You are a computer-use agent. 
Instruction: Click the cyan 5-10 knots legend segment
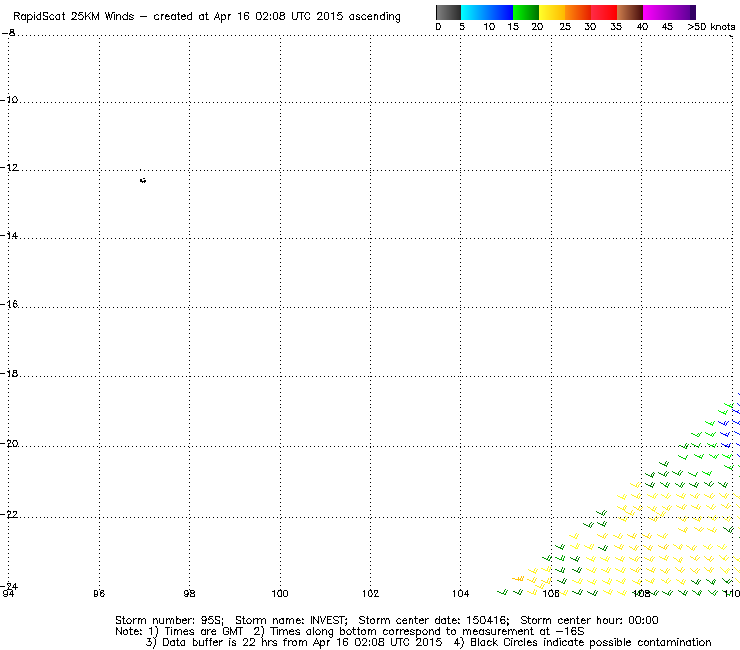(x=474, y=12)
